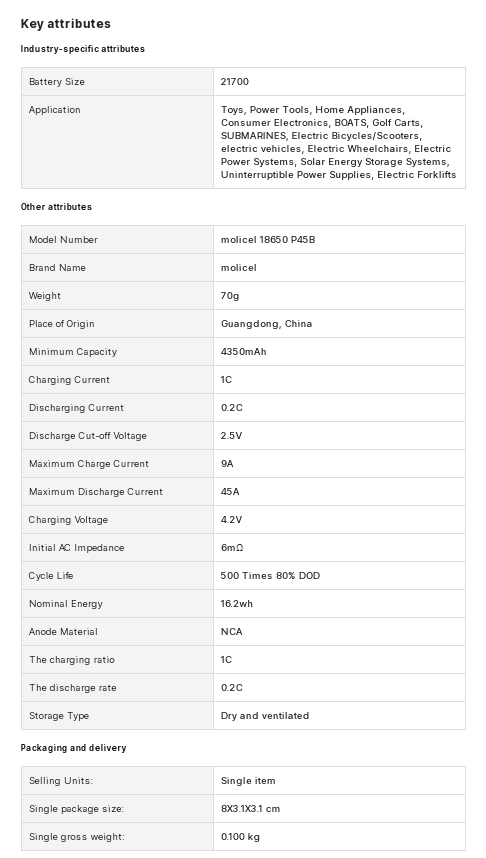This screenshot has width=486, height=858.
Task: Select the Weight value 70g
Action: [x=230, y=296]
